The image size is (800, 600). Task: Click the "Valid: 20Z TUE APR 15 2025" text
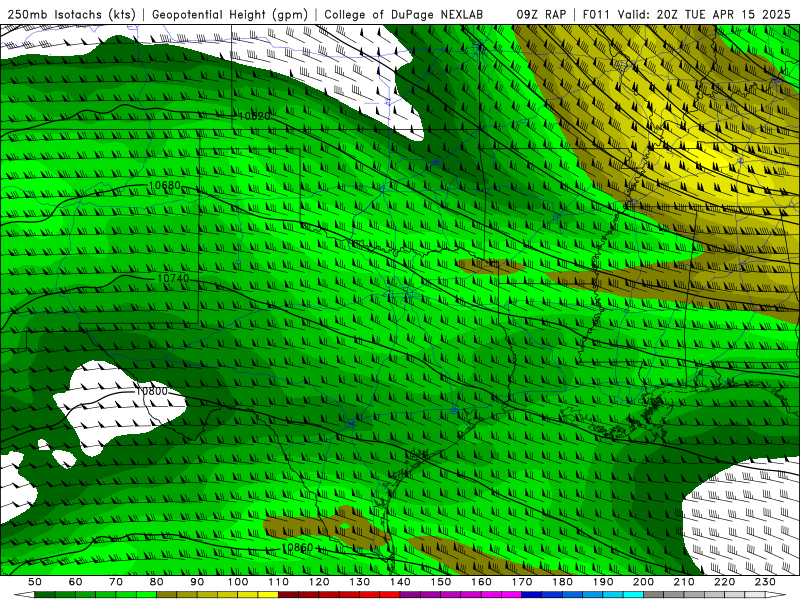(704, 15)
